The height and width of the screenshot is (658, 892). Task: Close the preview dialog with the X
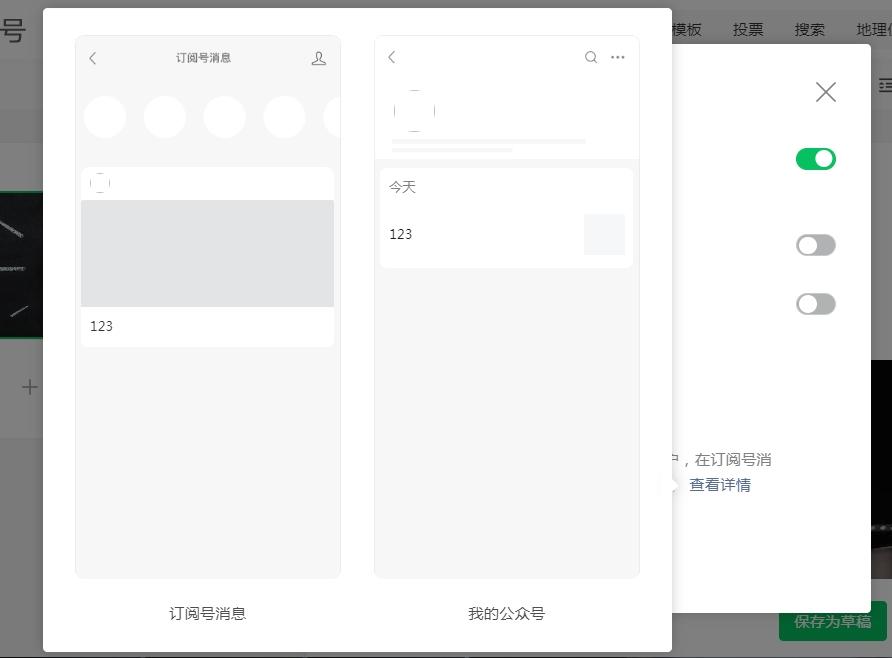point(825,91)
